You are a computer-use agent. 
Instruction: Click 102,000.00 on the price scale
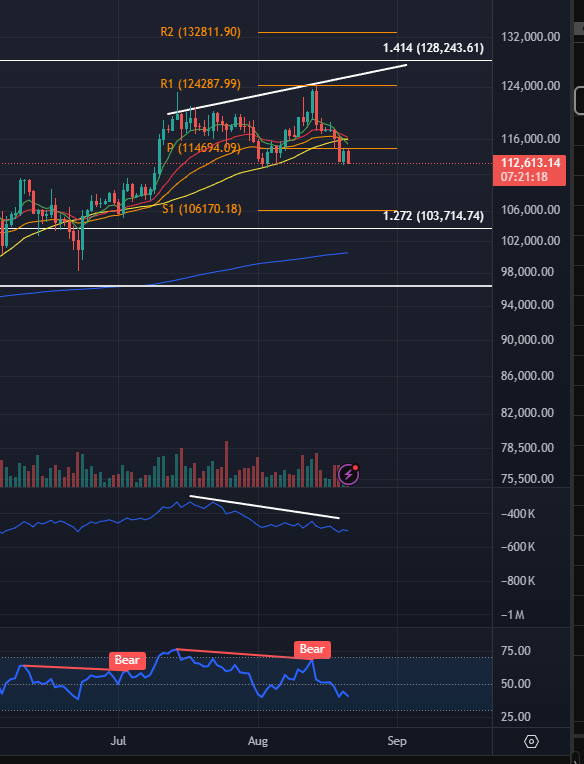[530, 241]
